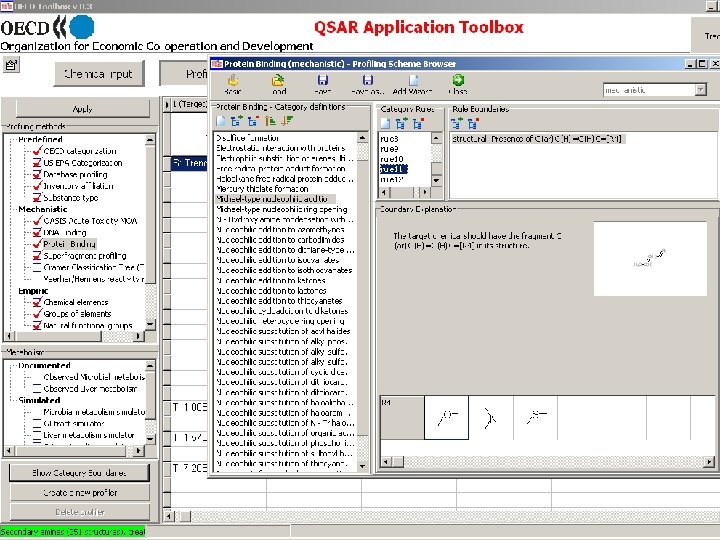The width and height of the screenshot is (720, 540).
Task: Select Disulfide formation category
Action: pos(248,138)
